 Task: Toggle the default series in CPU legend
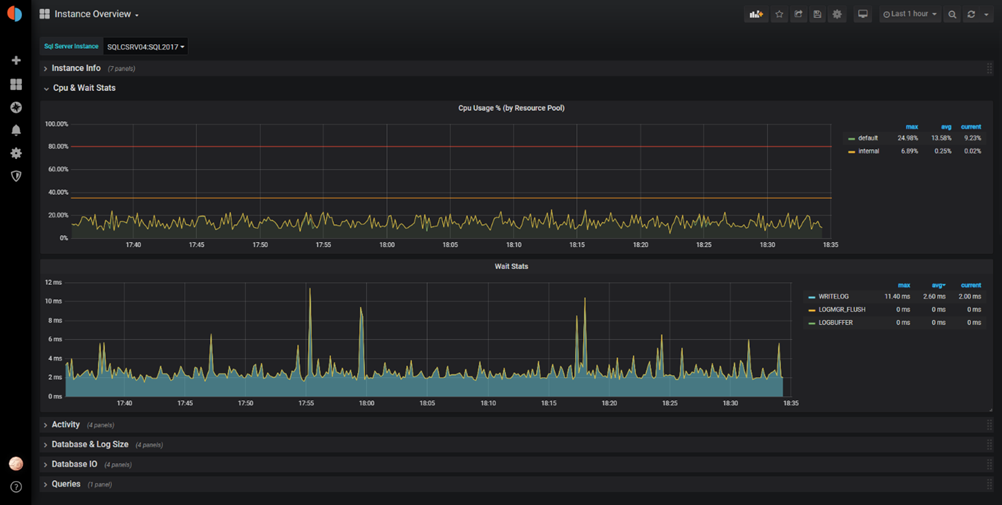click(x=868, y=138)
